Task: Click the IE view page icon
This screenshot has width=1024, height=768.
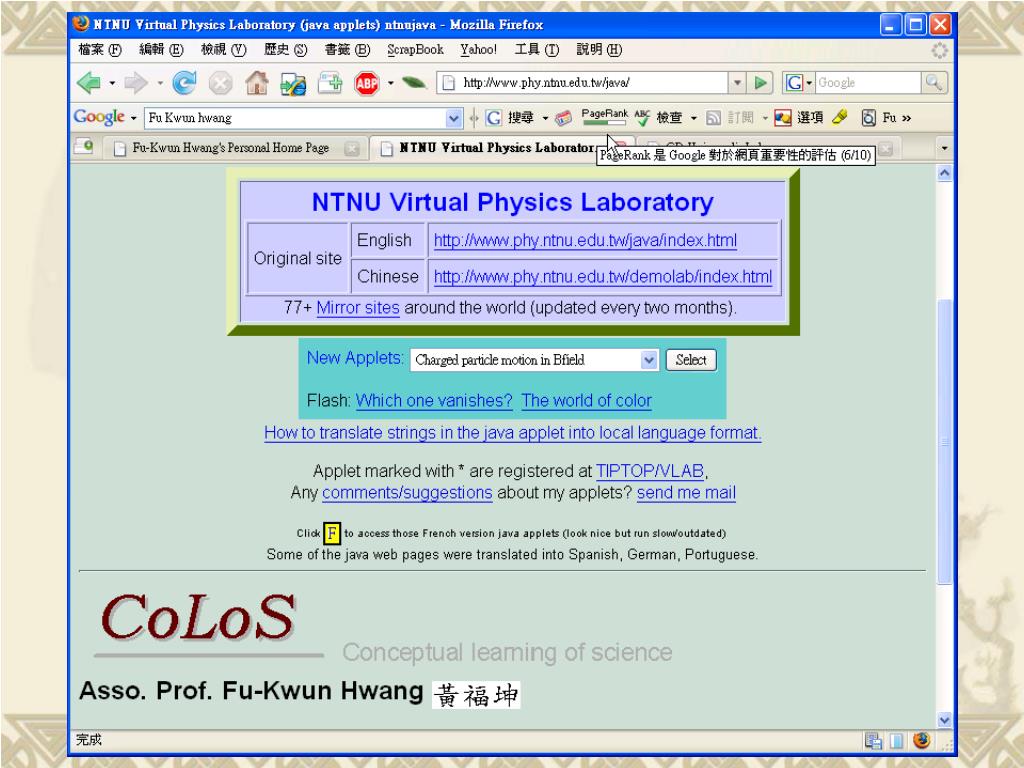Action: tap(293, 84)
